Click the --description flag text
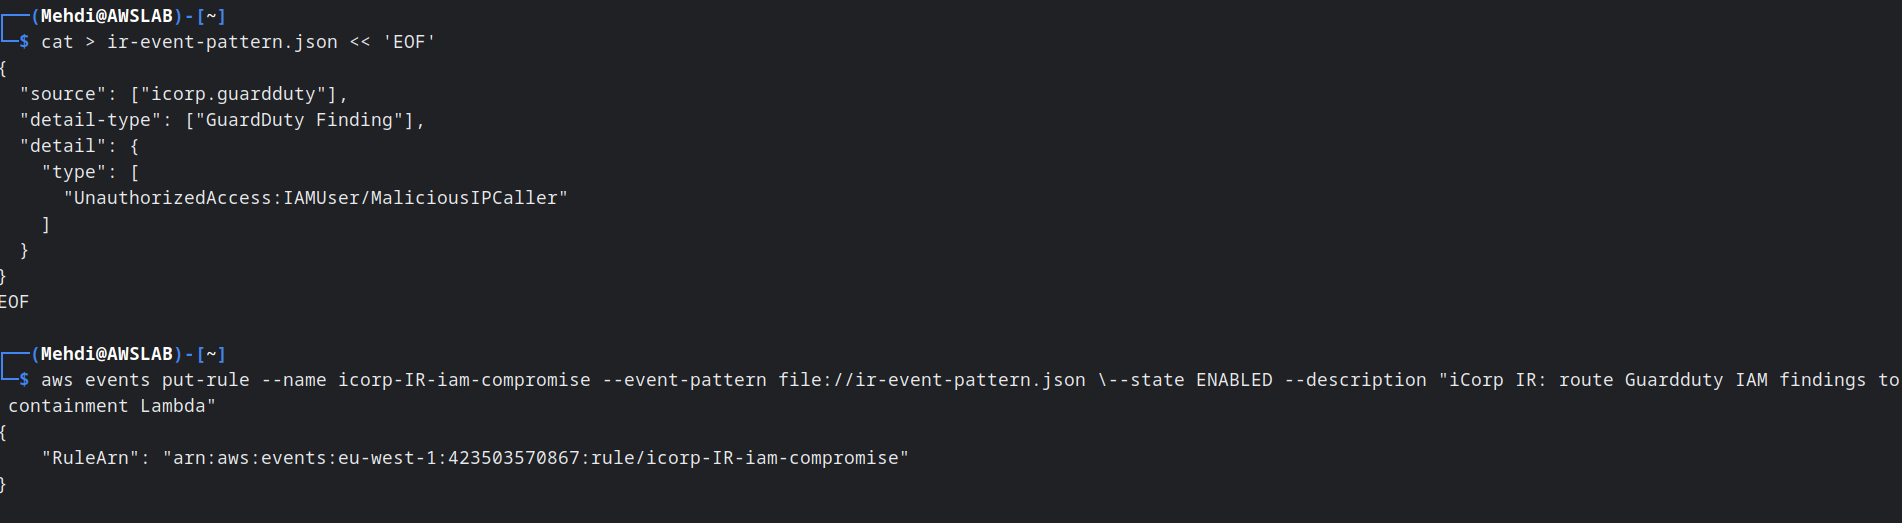 (x=1356, y=380)
